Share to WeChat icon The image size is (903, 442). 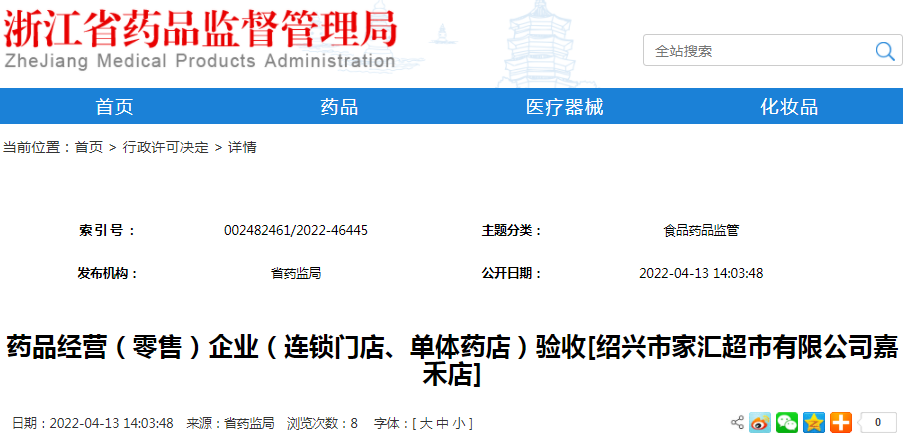tap(787, 423)
